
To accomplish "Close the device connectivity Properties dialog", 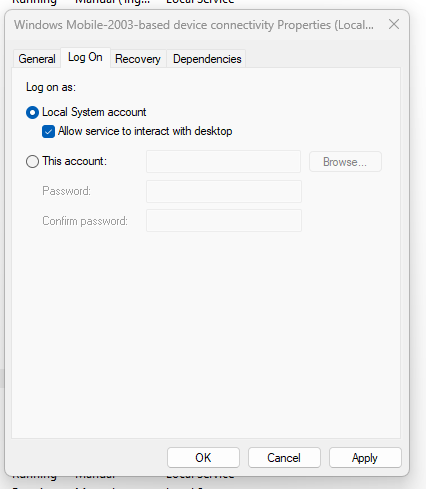I will 394,24.
